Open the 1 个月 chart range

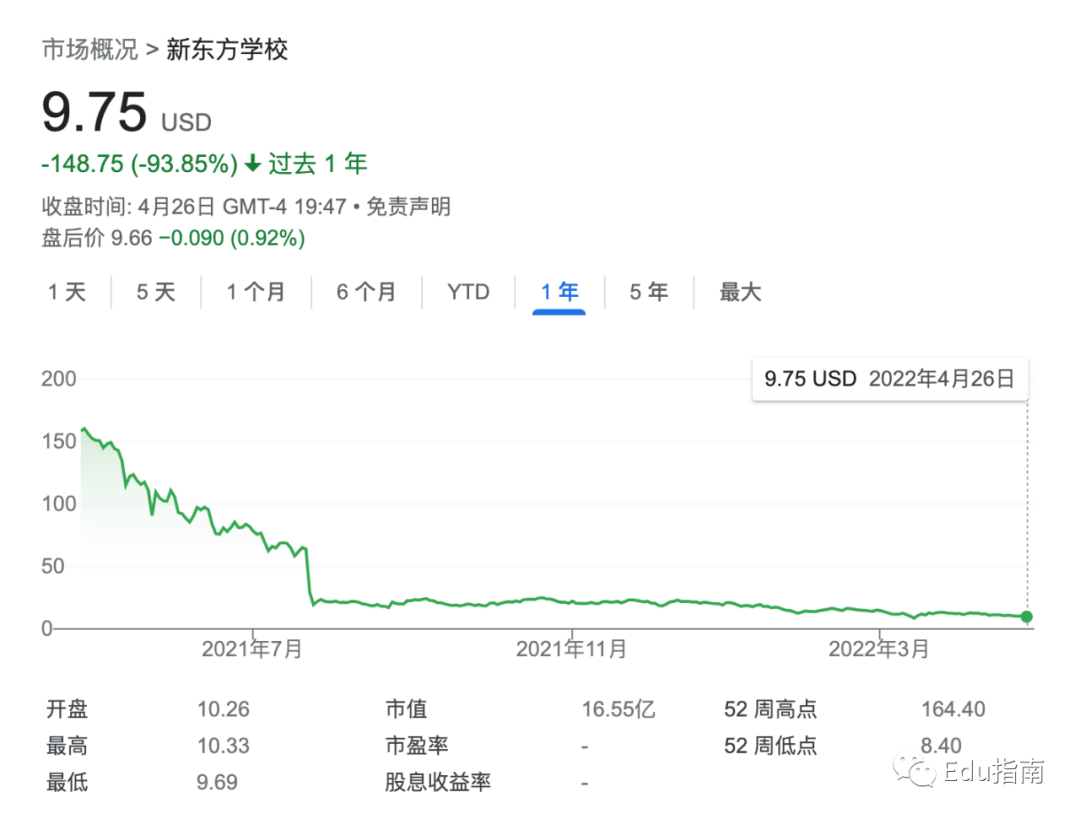pyautogui.click(x=255, y=292)
